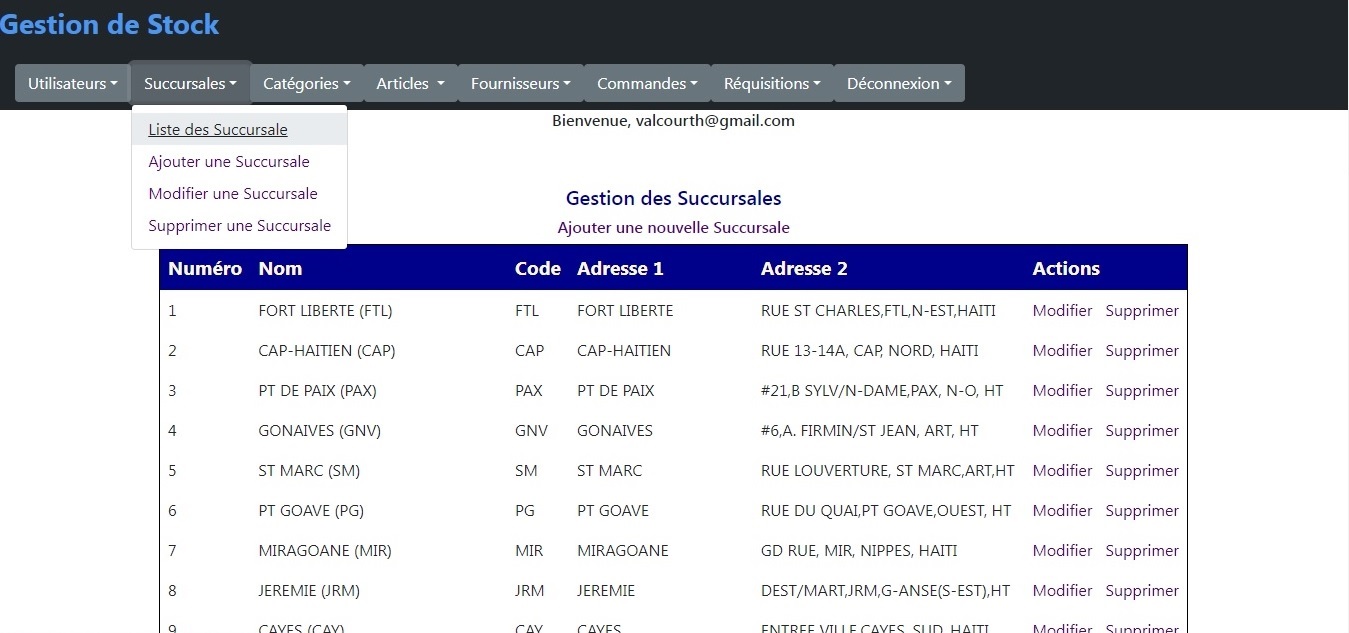Edit the MIRAGOANE branch with Modifier
The width and height of the screenshot is (1349, 633).
1062,551
